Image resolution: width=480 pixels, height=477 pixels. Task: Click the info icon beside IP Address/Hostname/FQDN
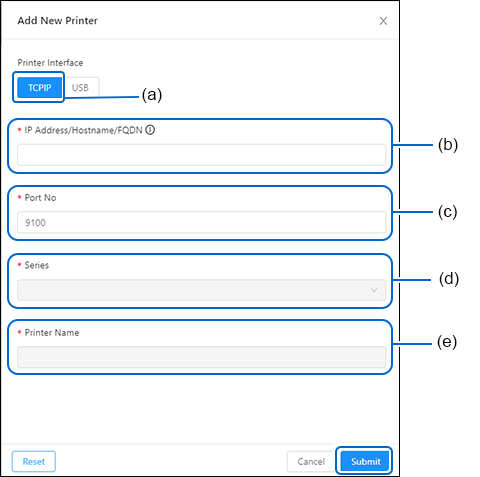150,130
